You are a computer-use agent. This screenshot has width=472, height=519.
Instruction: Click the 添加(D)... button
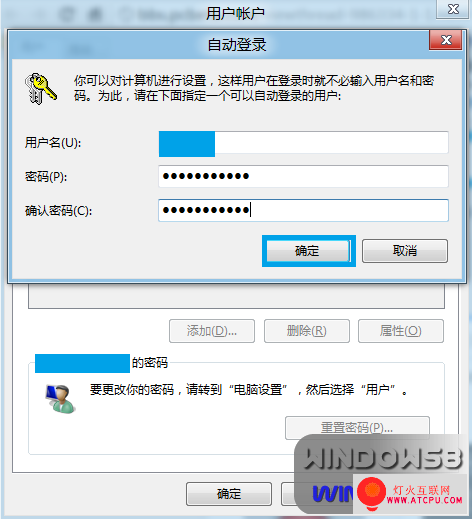(212, 331)
